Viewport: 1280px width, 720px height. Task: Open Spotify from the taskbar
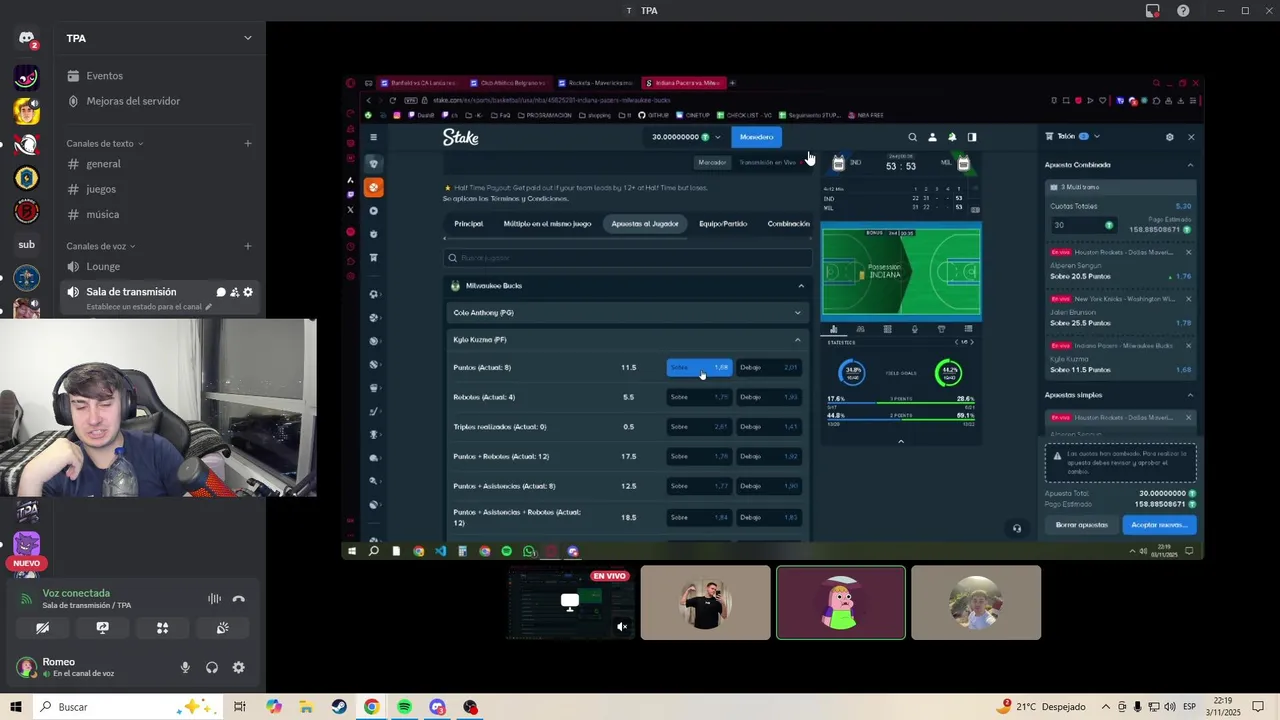coord(404,707)
